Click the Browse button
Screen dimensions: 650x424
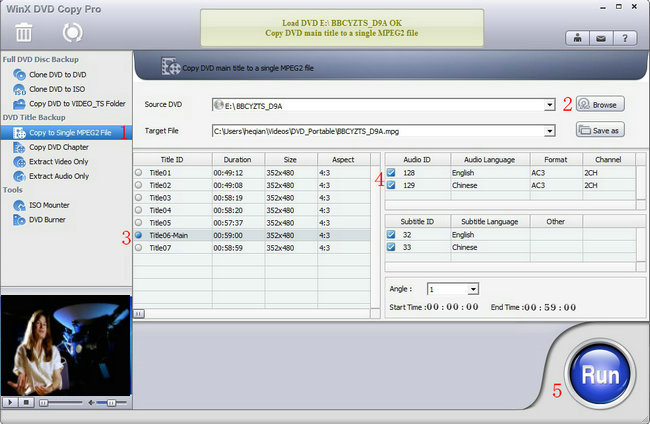600,104
